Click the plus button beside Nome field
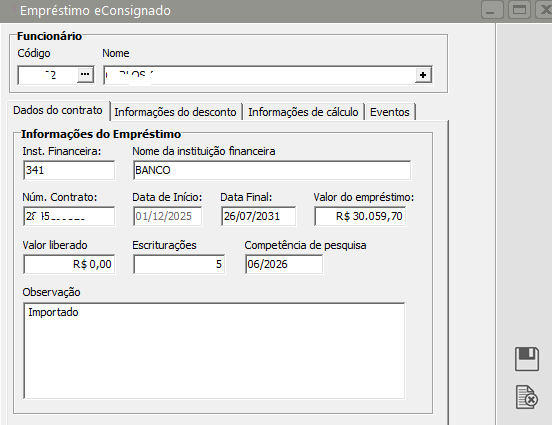This screenshot has width=552, height=425. pyautogui.click(x=423, y=75)
